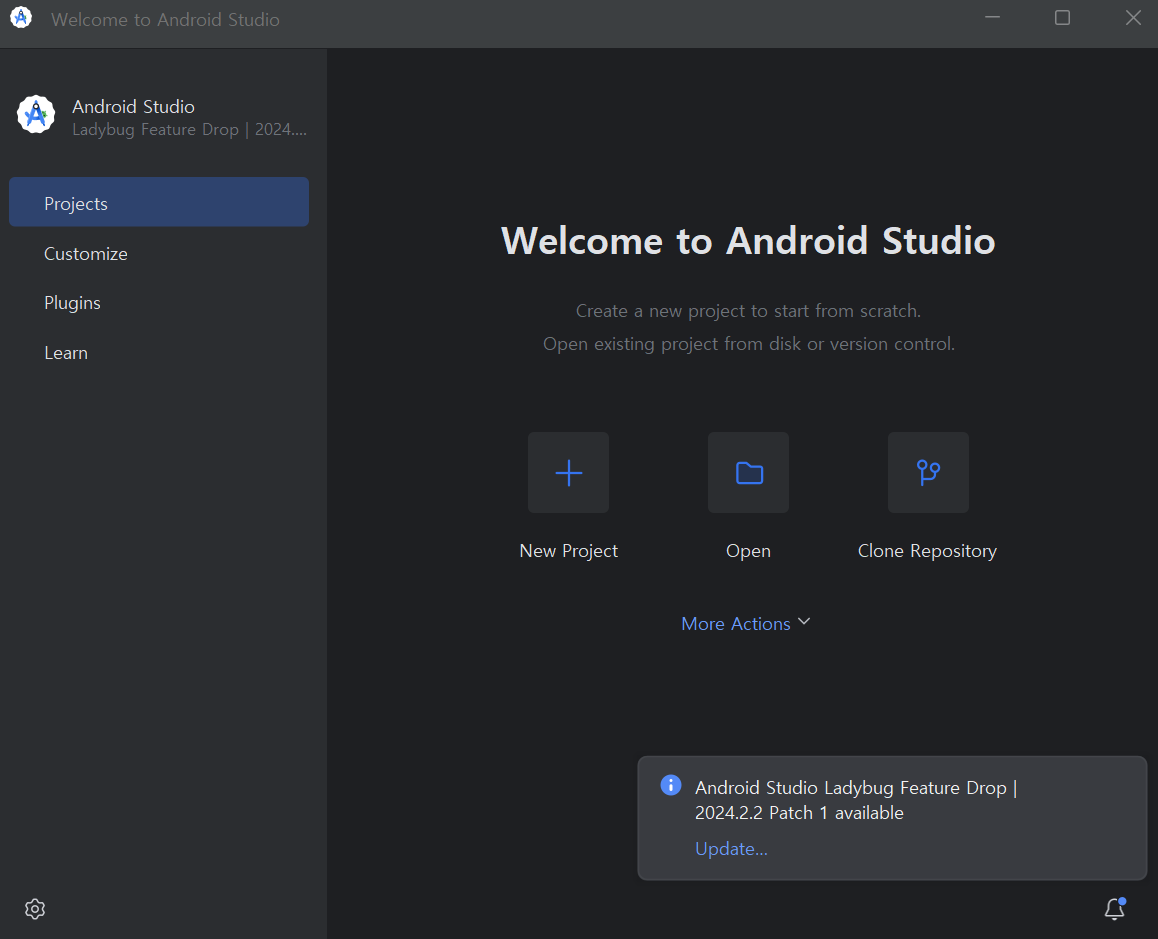The height and width of the screenshot is (939, 1158).
Task: Click the title bar Android Studio icon
Action: click(x=21, y=18)
